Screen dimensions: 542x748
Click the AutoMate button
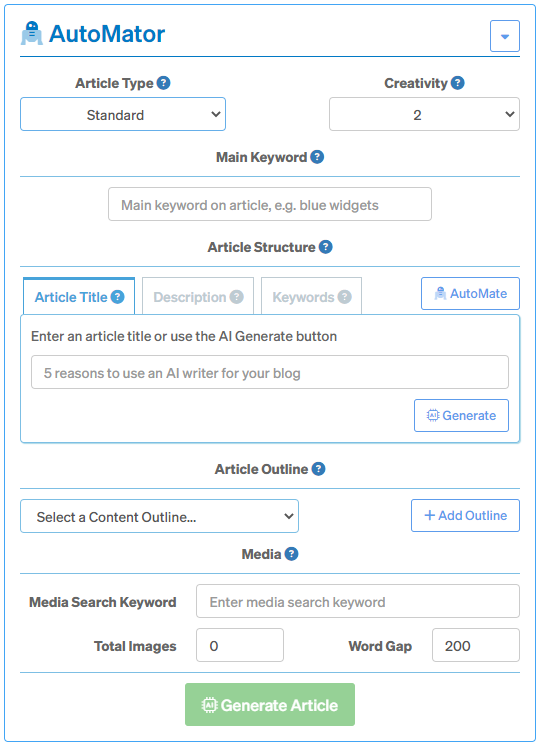pos(470,293)
